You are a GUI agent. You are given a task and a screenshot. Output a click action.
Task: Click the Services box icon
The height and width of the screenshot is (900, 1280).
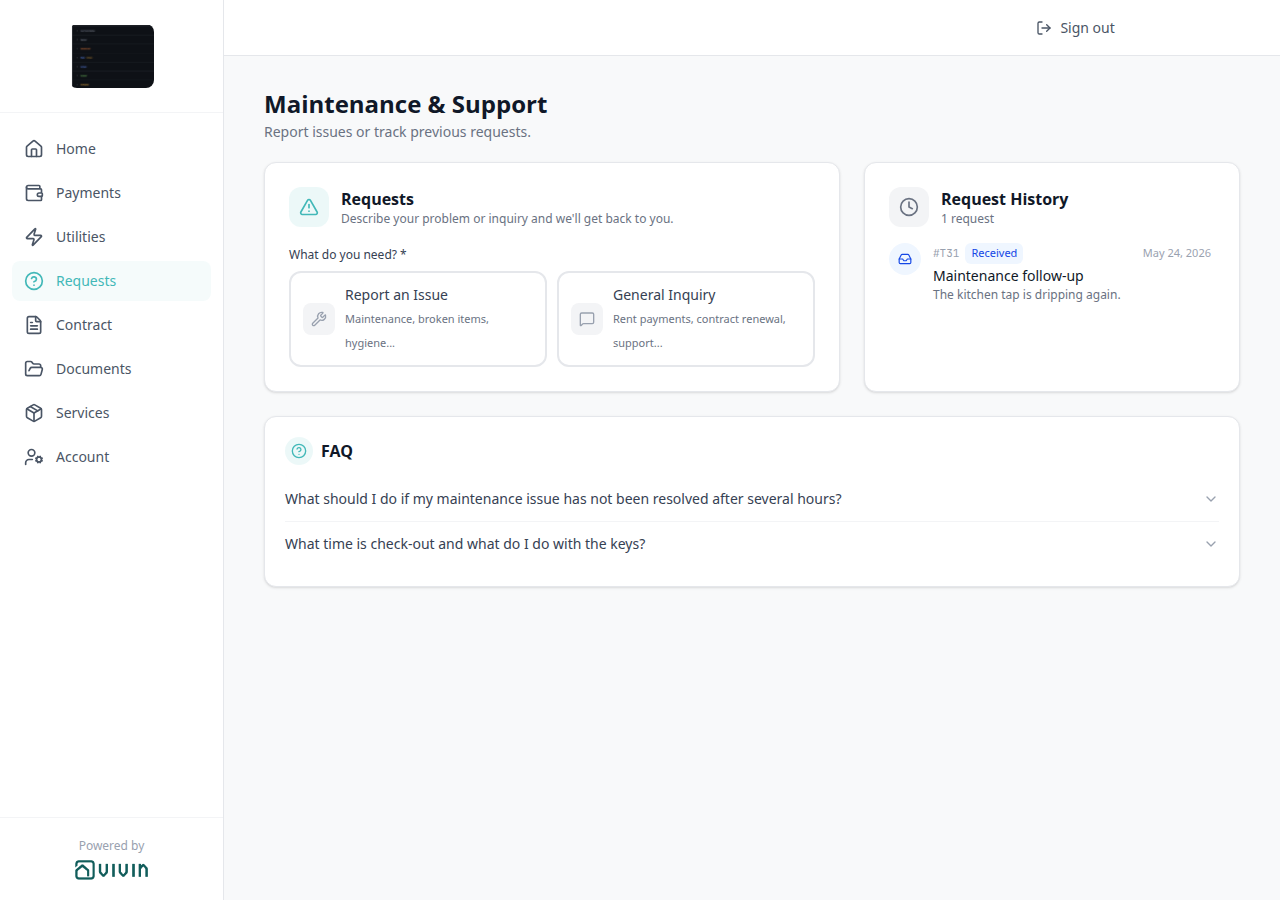click(x=34, y=413)
